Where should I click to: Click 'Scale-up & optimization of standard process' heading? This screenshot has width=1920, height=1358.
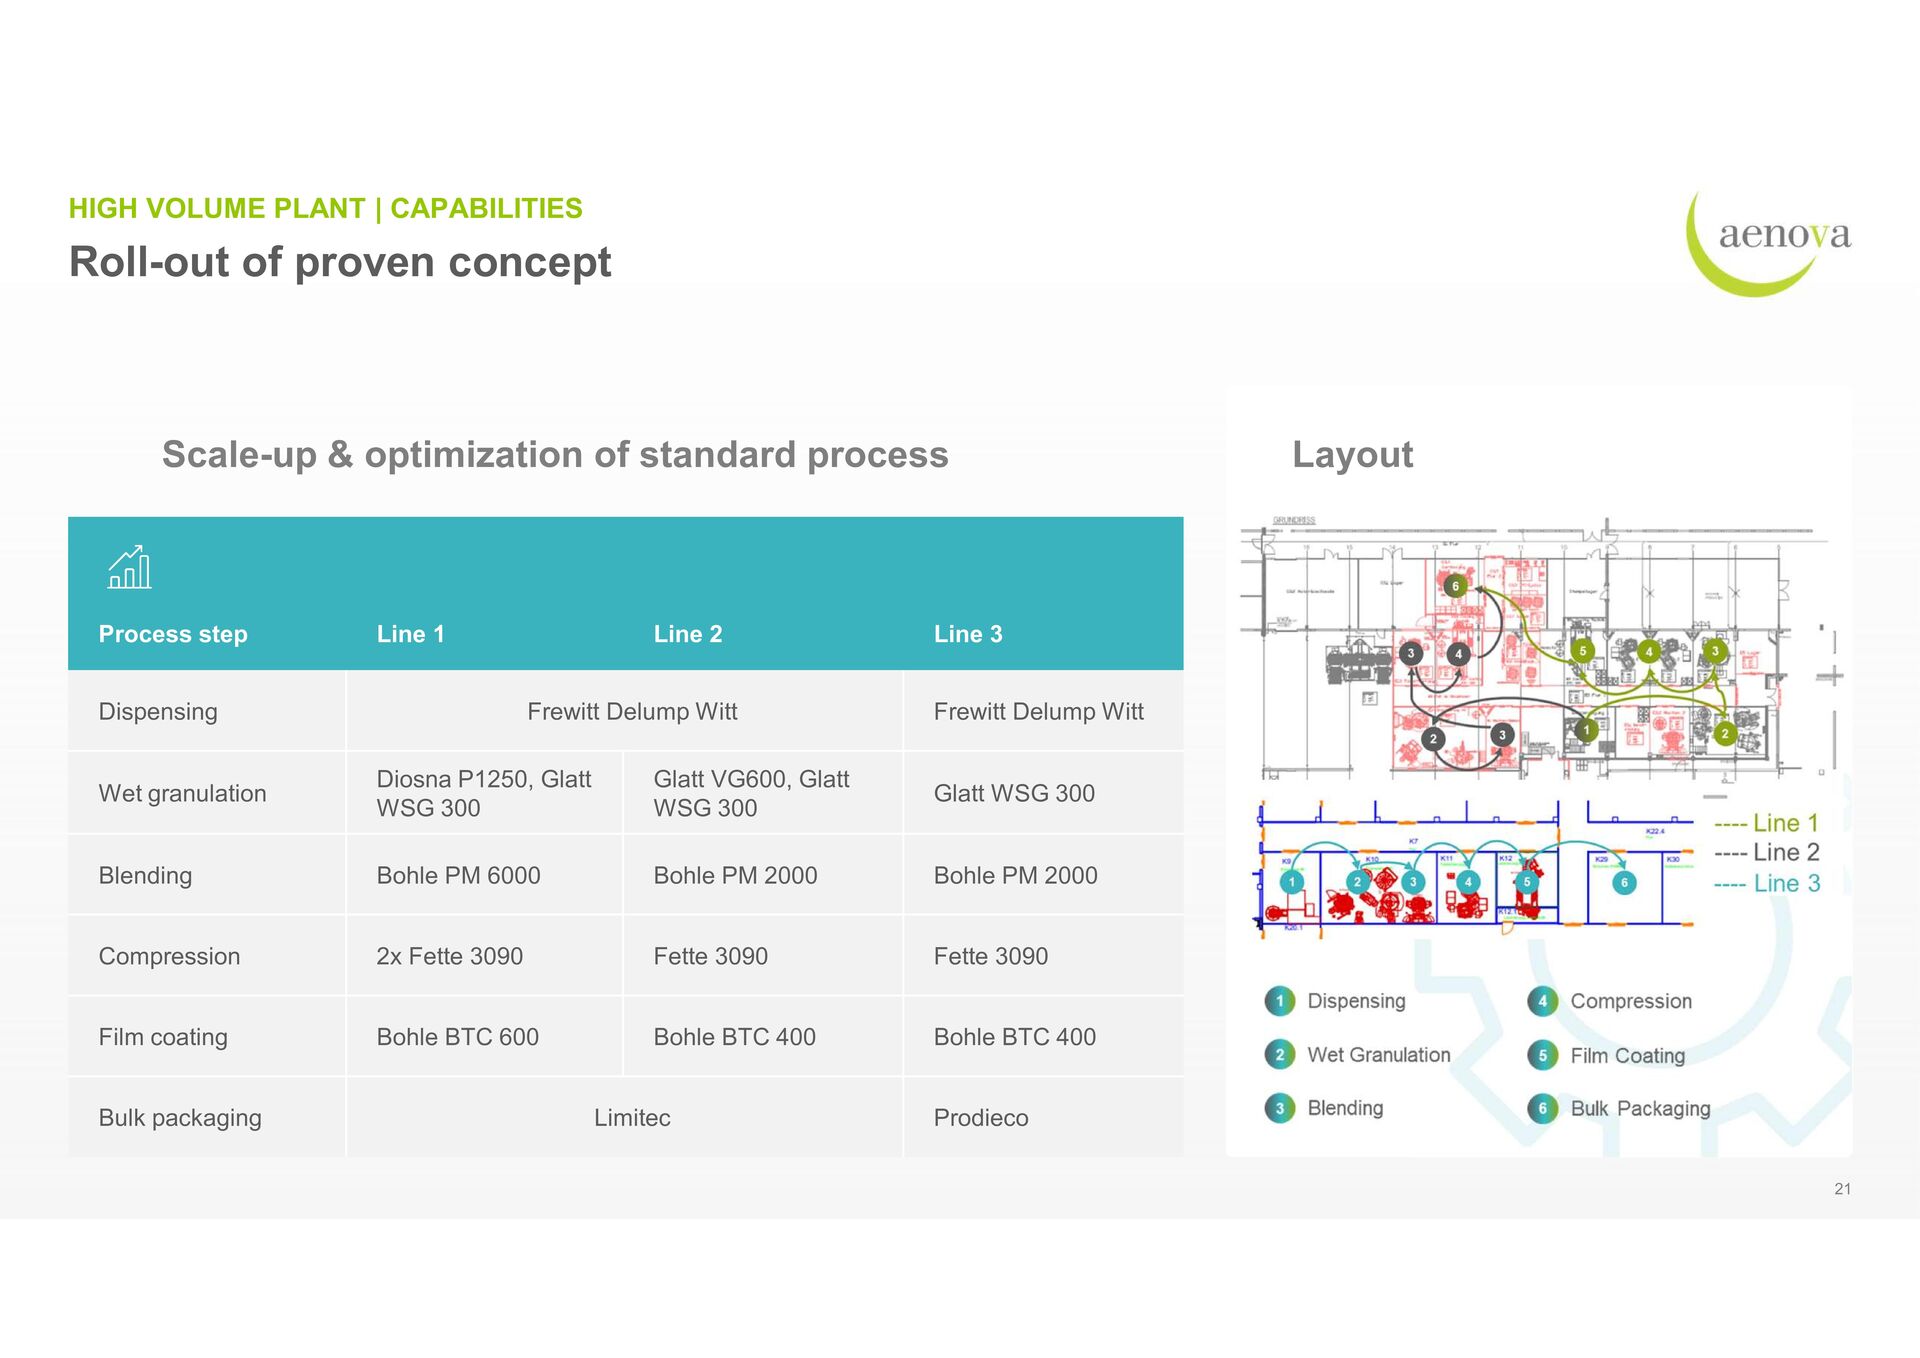(555, 455)
